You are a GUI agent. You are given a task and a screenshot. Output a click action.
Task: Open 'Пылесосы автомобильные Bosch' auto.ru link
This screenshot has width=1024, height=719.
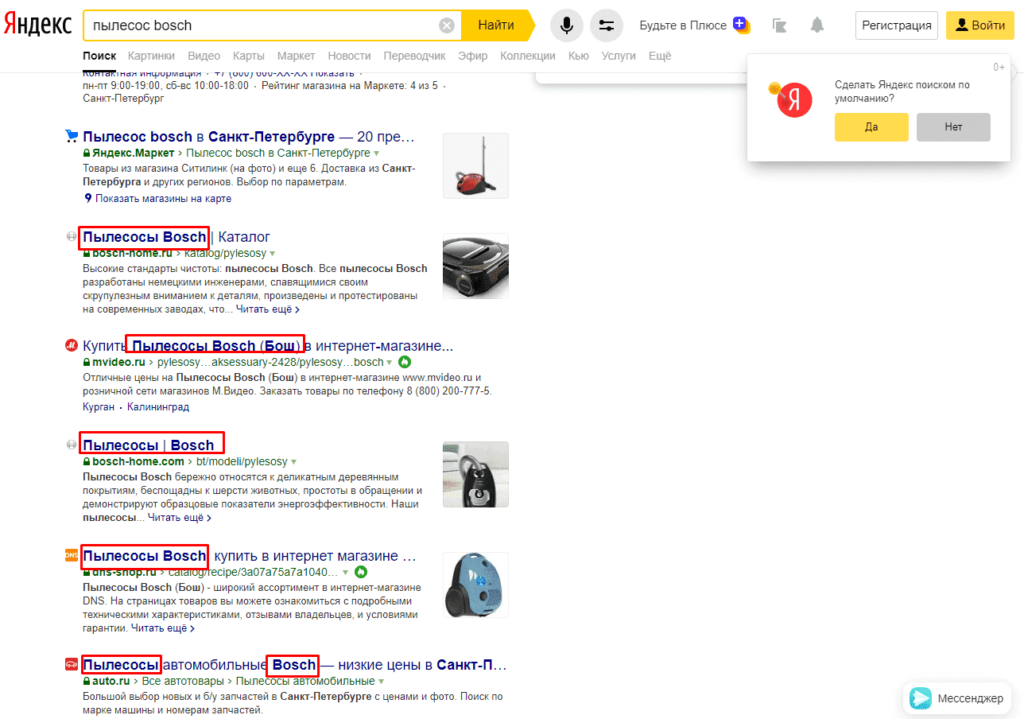click(295, 665)
